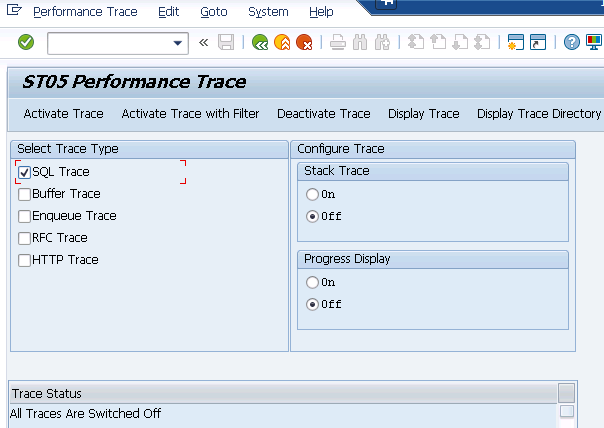
Task: Open the Goto menu
Action: (213, 12)
